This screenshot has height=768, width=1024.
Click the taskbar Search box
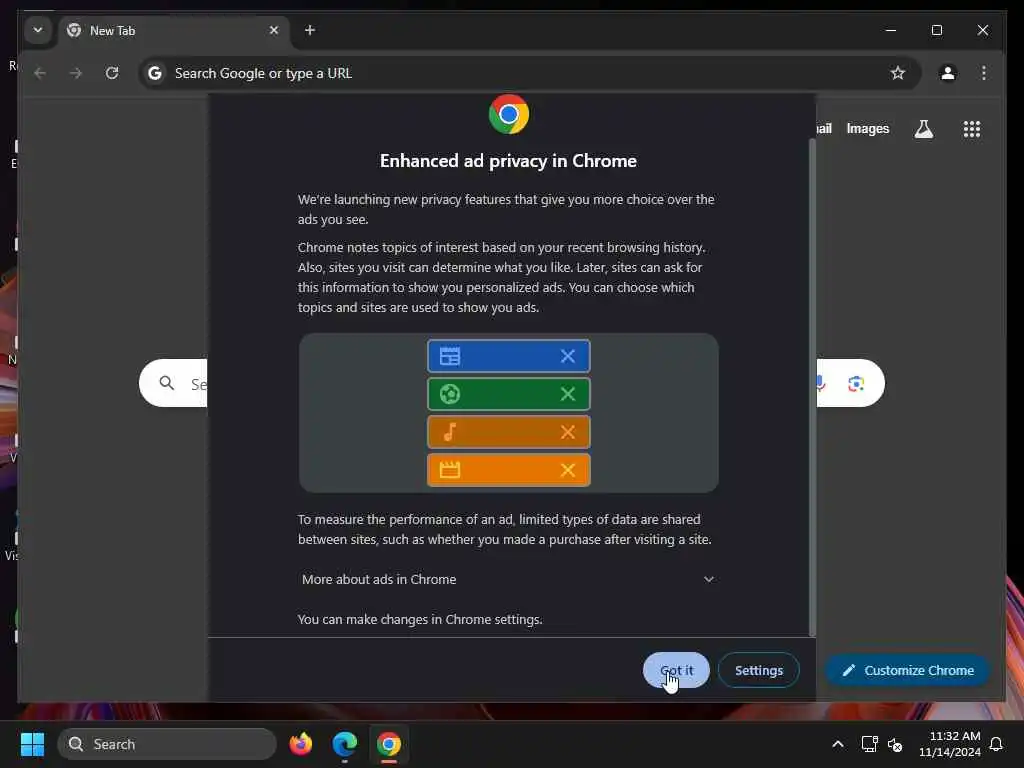[x=167, y=744]
